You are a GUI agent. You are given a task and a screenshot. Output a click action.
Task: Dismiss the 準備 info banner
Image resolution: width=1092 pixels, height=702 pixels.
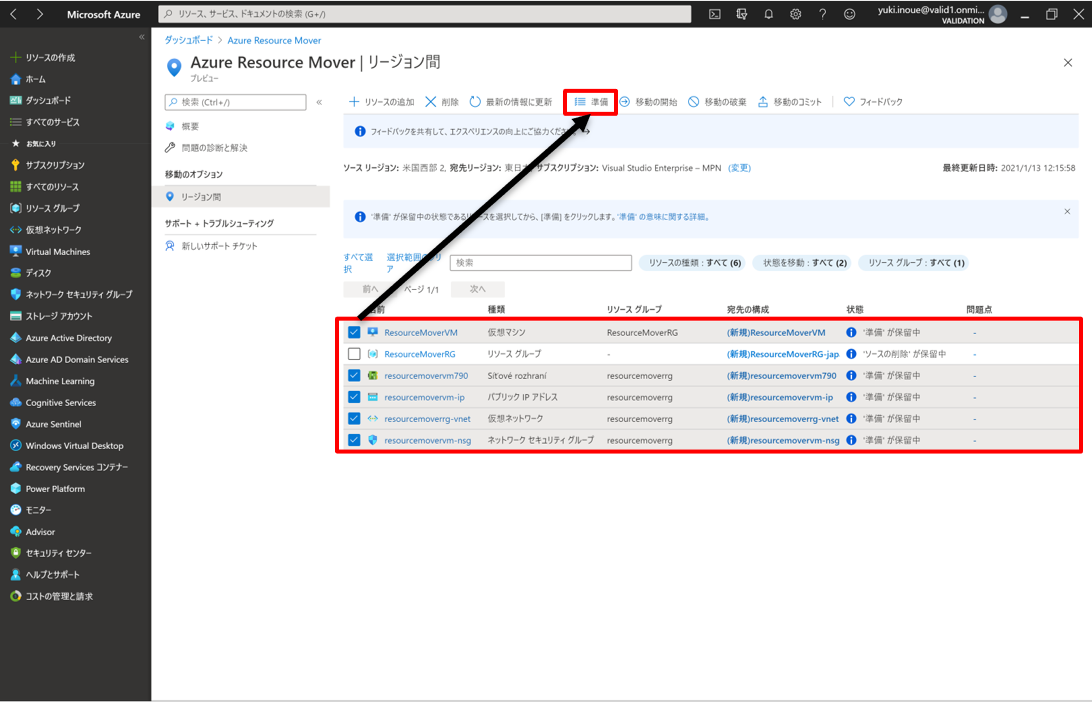[x=1067, y=211]
